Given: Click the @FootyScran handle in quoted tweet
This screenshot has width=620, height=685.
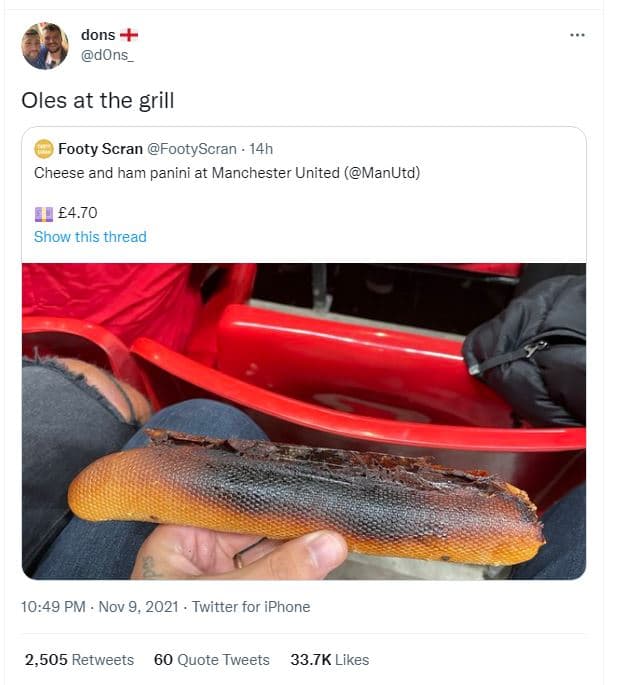Looking at the screenshot, I should 192,149.
